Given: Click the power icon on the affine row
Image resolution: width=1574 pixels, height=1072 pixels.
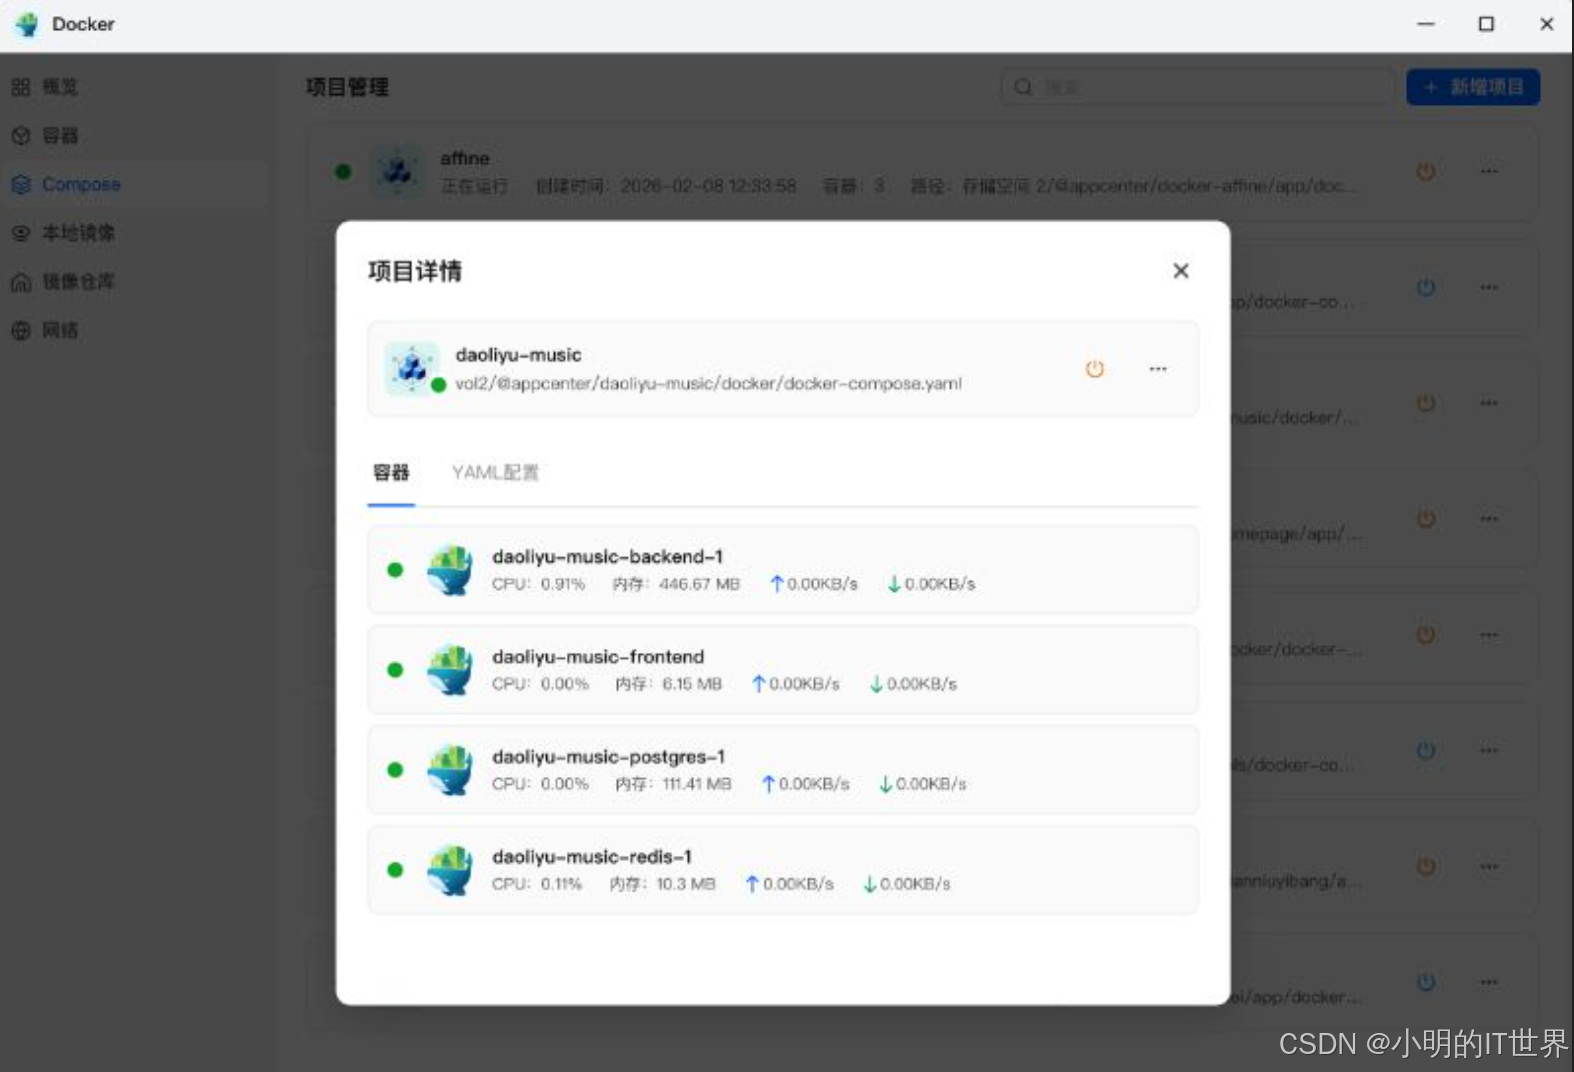Looking at the screenshot, I should point(1426,171).
